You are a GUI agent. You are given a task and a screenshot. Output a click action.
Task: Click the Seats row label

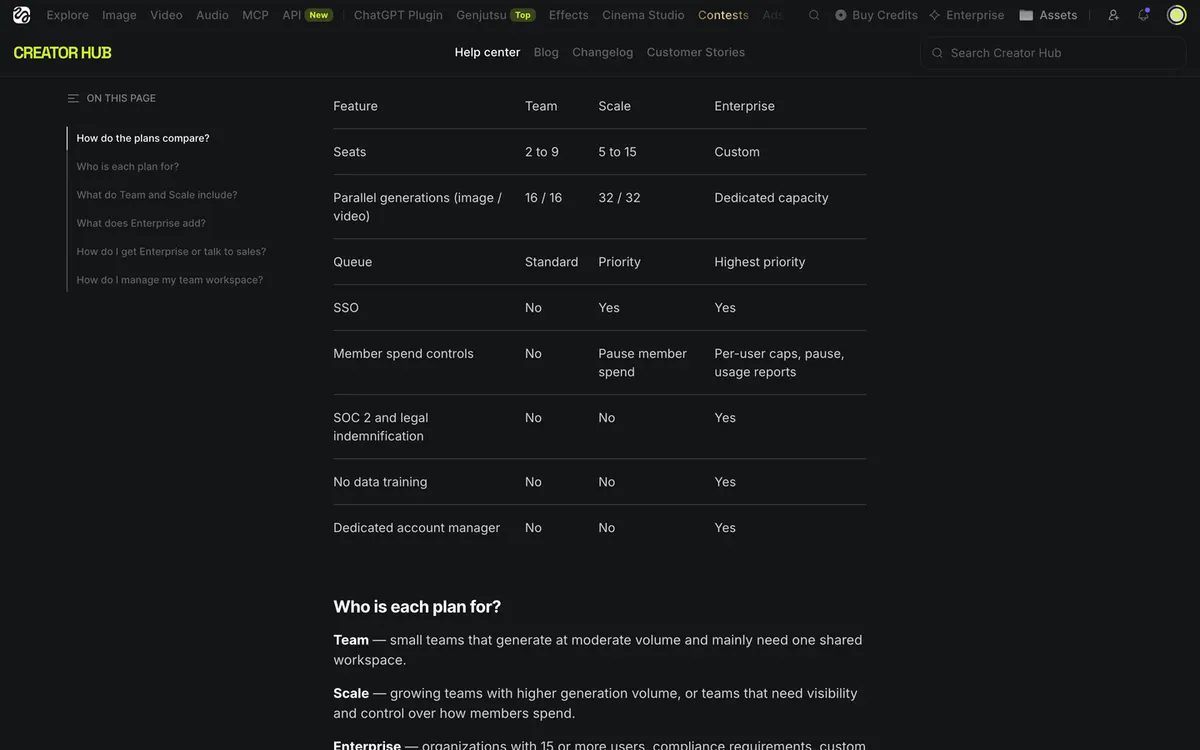349,152
